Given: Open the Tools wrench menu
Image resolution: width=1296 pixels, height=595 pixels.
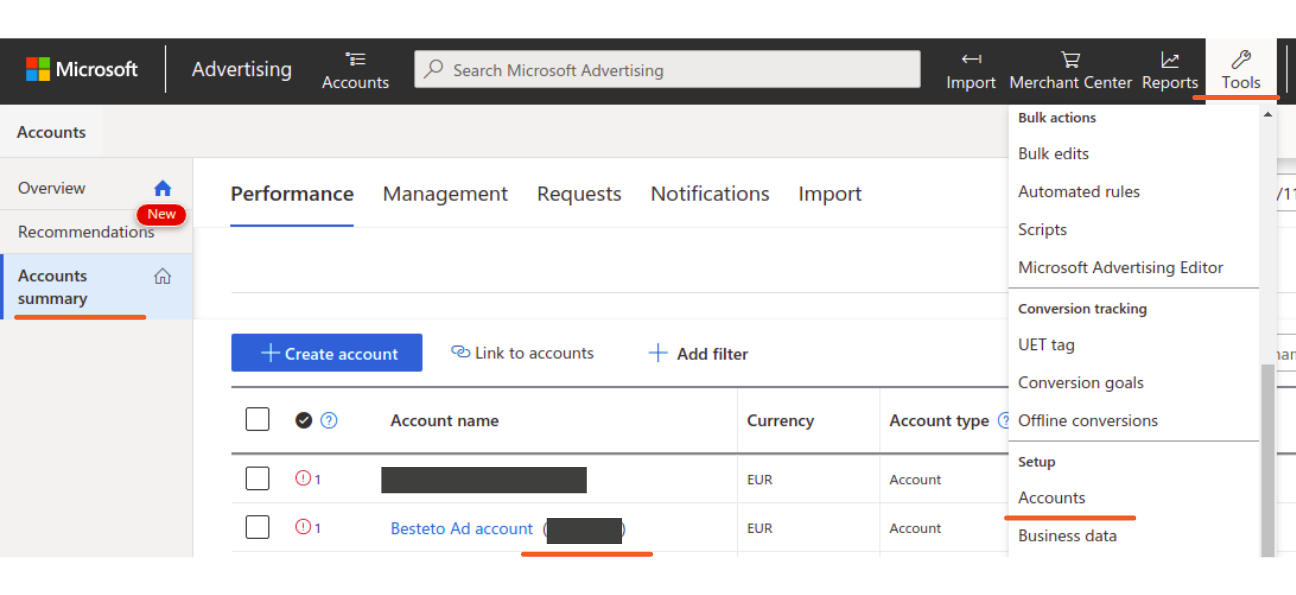Looking at the screenshot, I should (1241, 70).
